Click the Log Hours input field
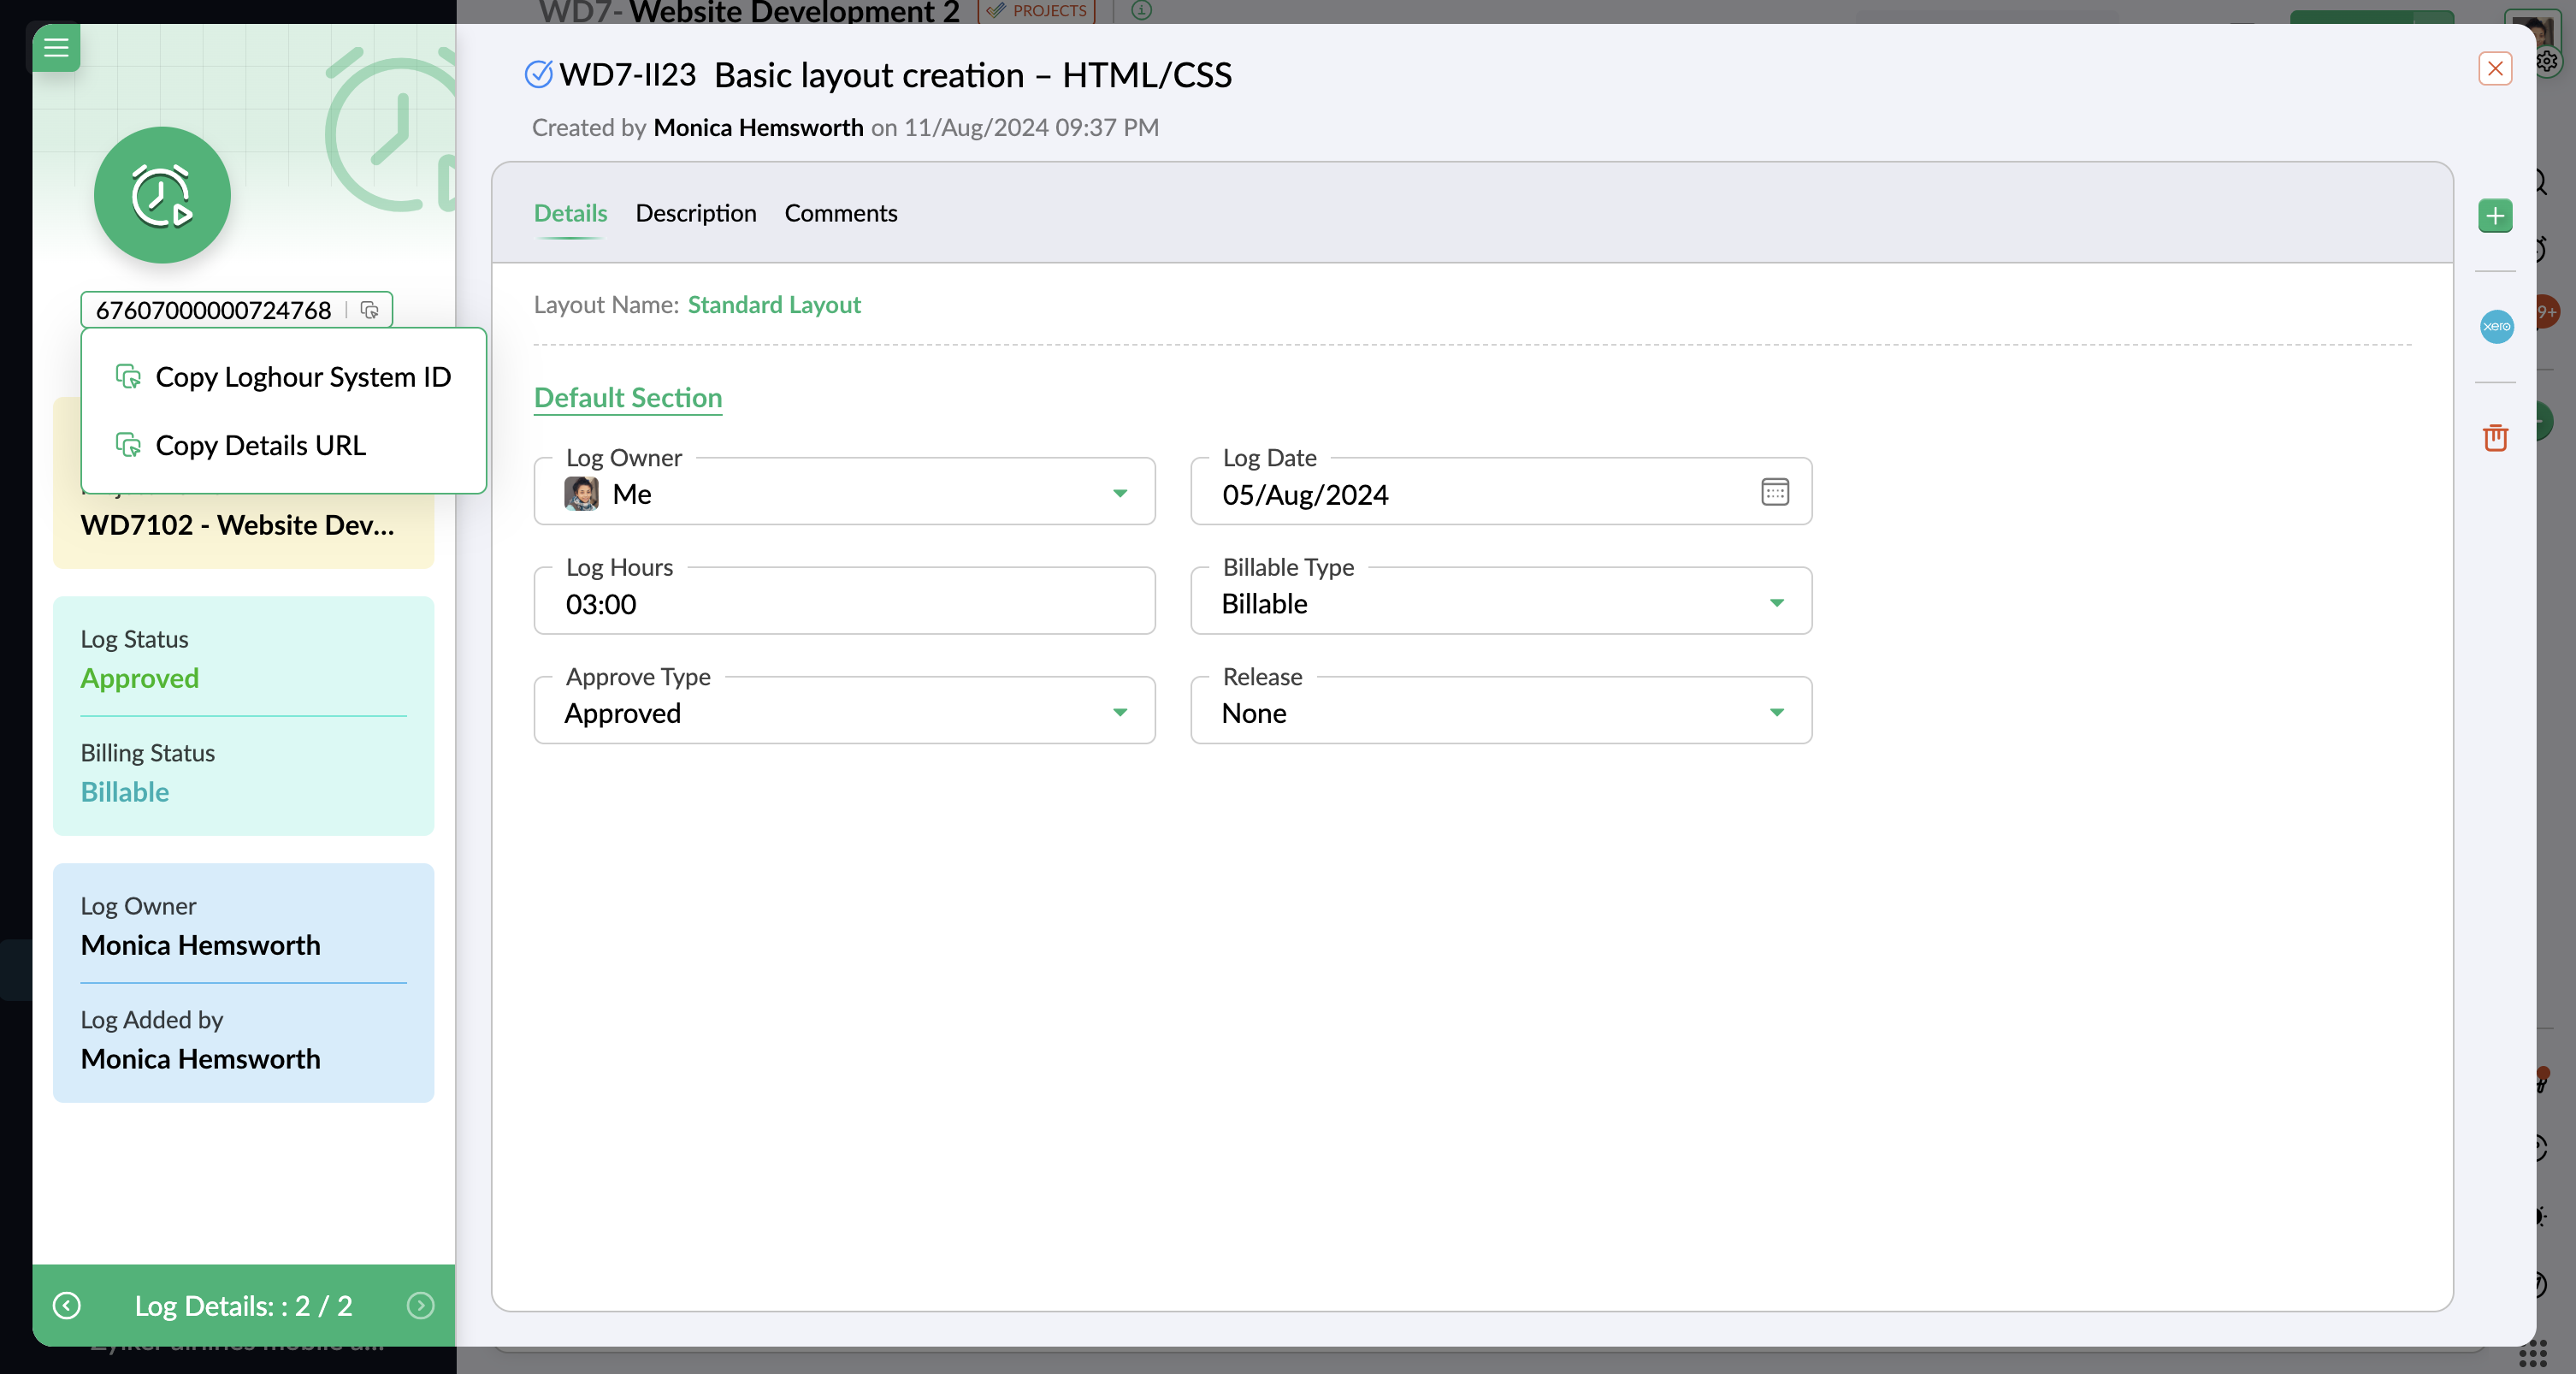Viewport: 2576px width, 1374px height. coord(843,604)
